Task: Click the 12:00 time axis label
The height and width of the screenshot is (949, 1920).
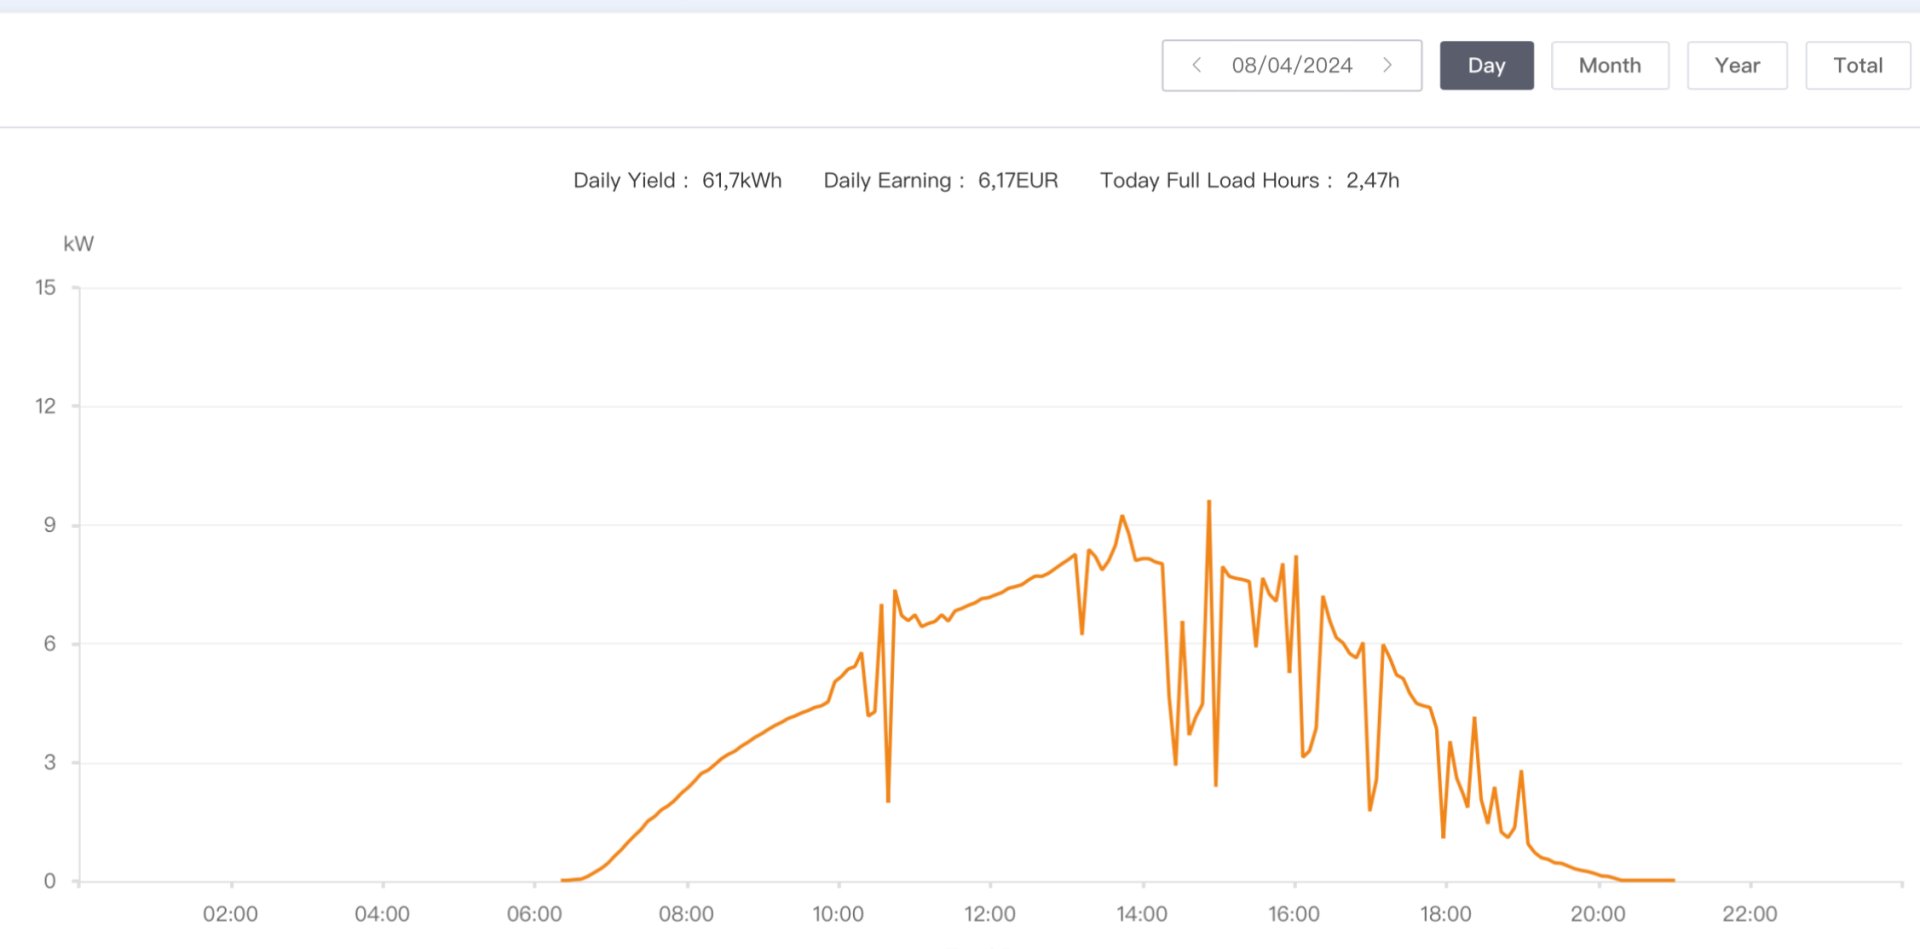Action: point(990,914)
